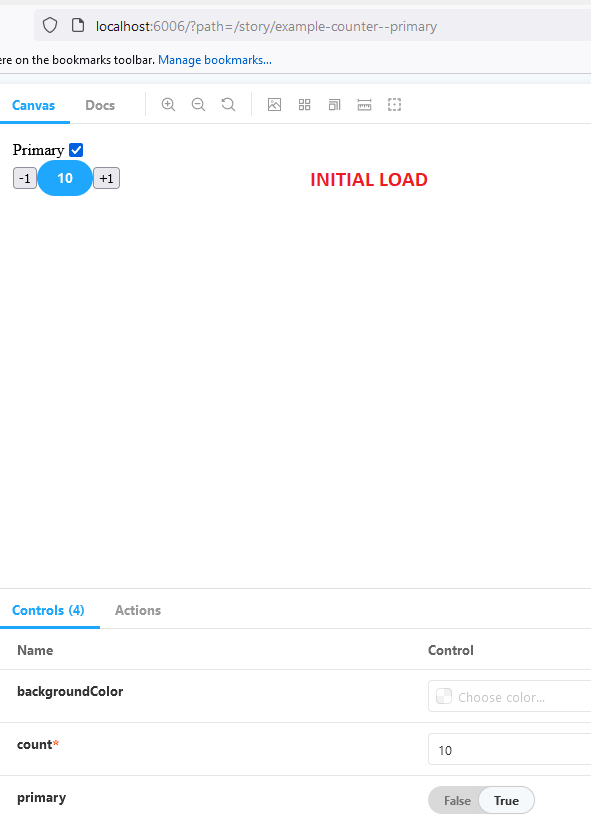Enable the dashed-square outlines icon

point(395,105)
